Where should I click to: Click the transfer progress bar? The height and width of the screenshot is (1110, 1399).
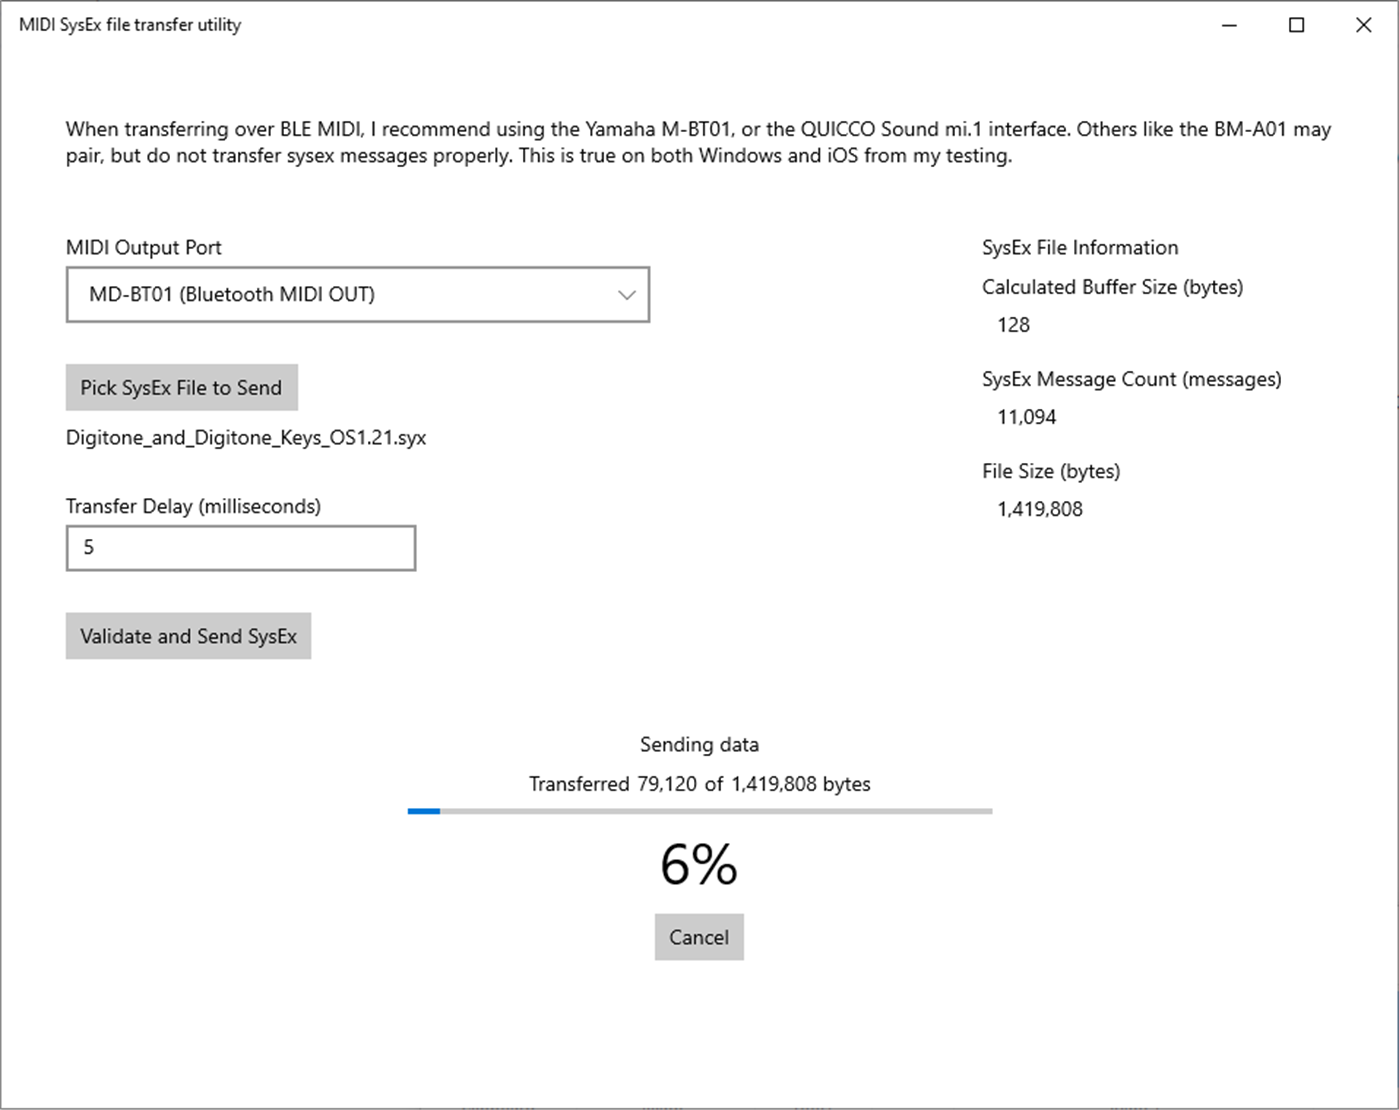(698, 810)
